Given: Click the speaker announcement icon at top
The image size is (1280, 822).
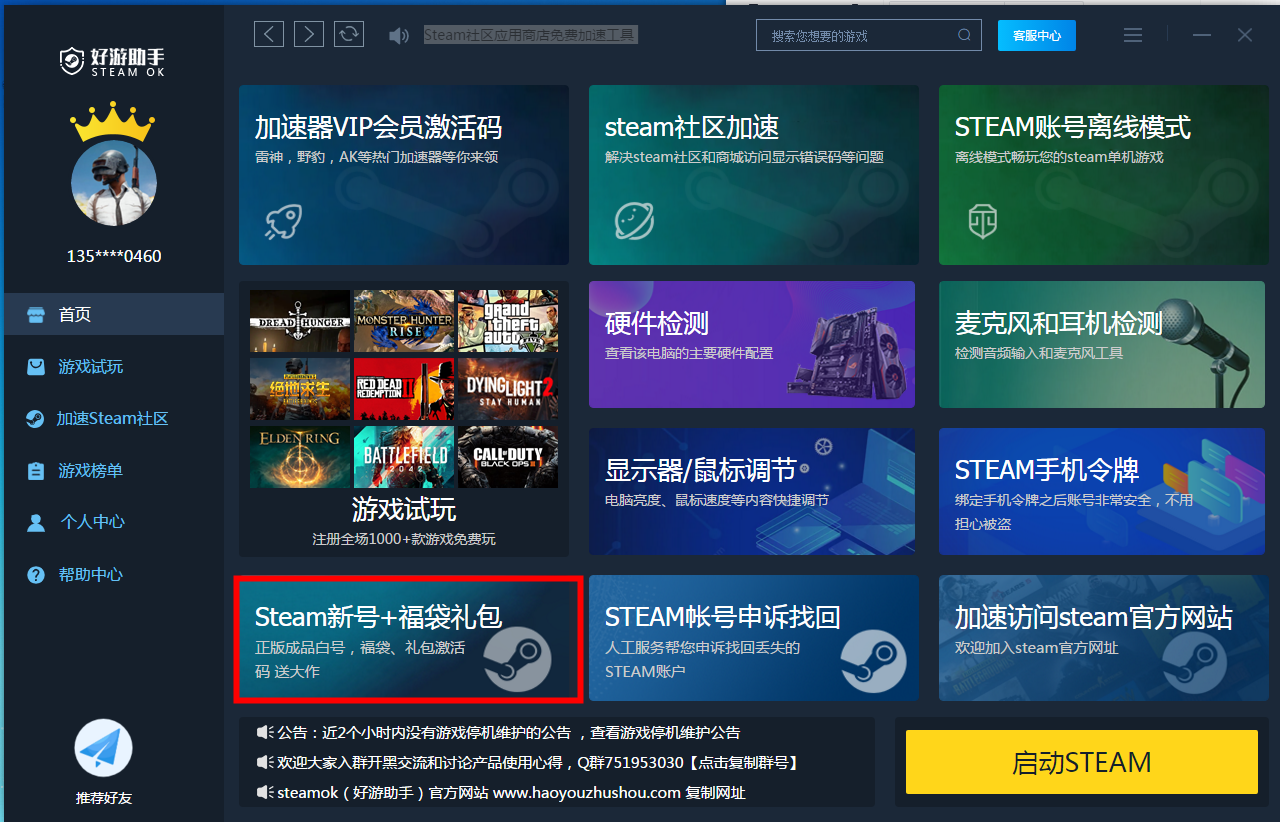Looking at the screenshot, I should coord(399,36).
